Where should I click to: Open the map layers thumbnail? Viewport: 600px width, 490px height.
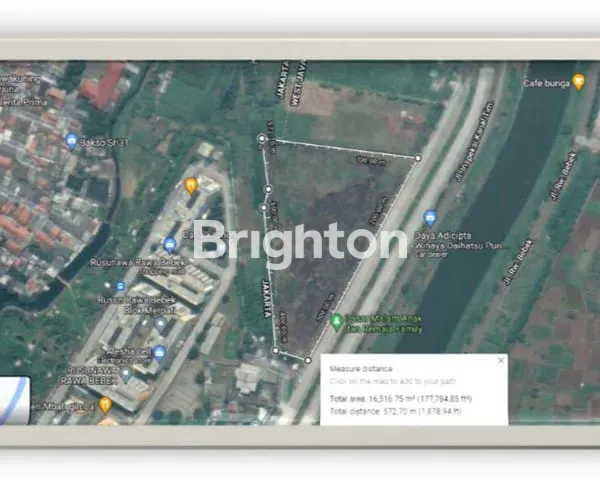[x=14, y=400]
